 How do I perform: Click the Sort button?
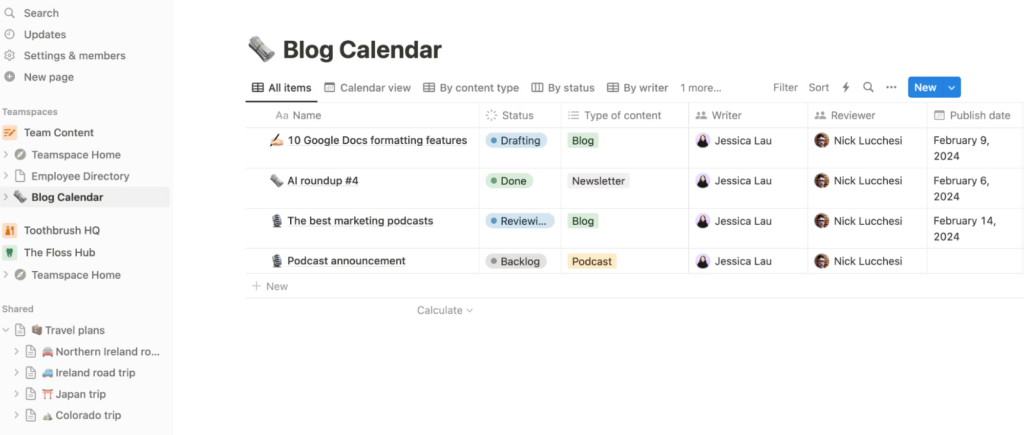coord(819,88)
